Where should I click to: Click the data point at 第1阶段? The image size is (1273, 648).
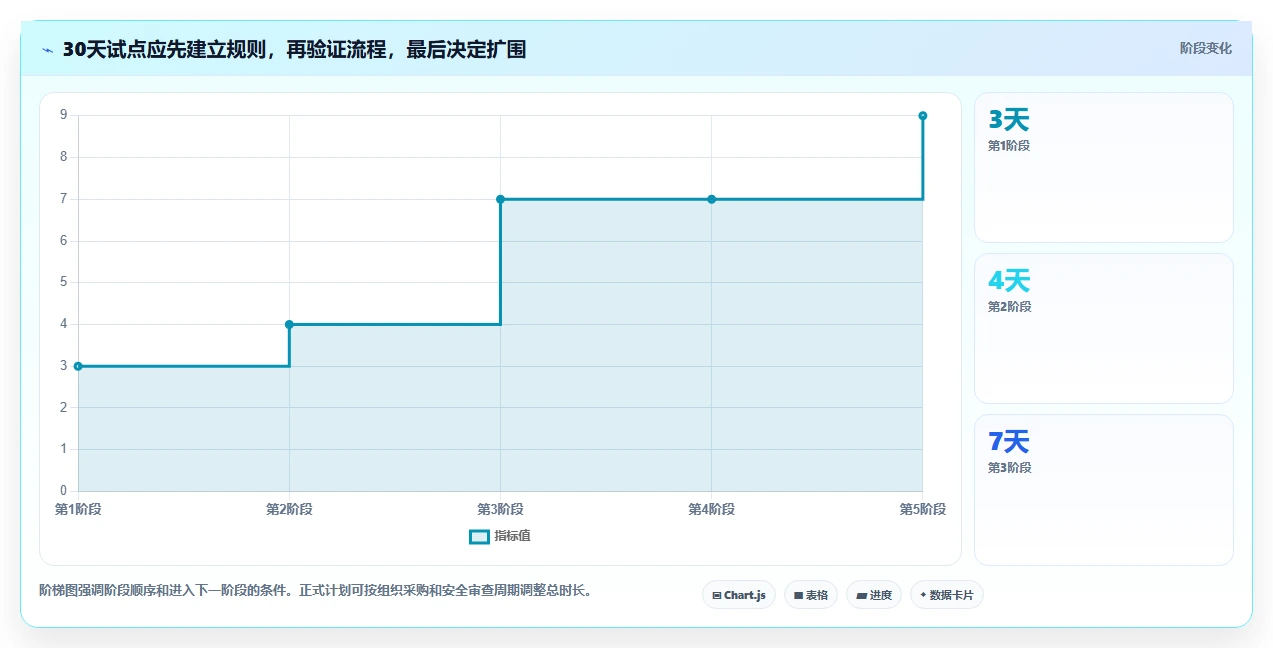point(78,366)
